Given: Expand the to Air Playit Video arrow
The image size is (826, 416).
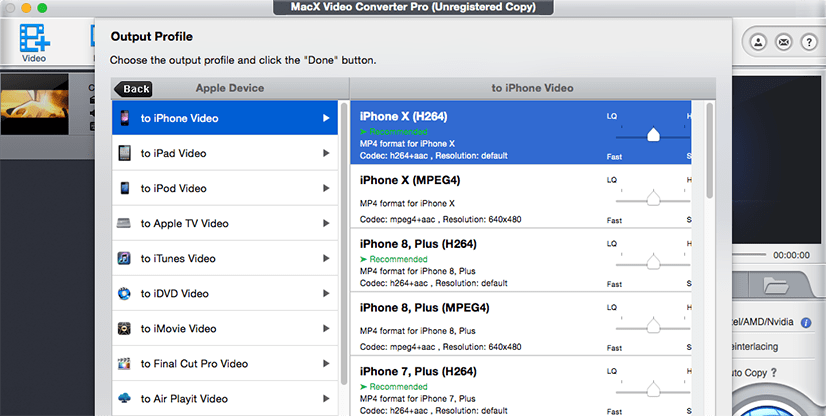Looking at the screenshot, I should (x=326, y=399).
